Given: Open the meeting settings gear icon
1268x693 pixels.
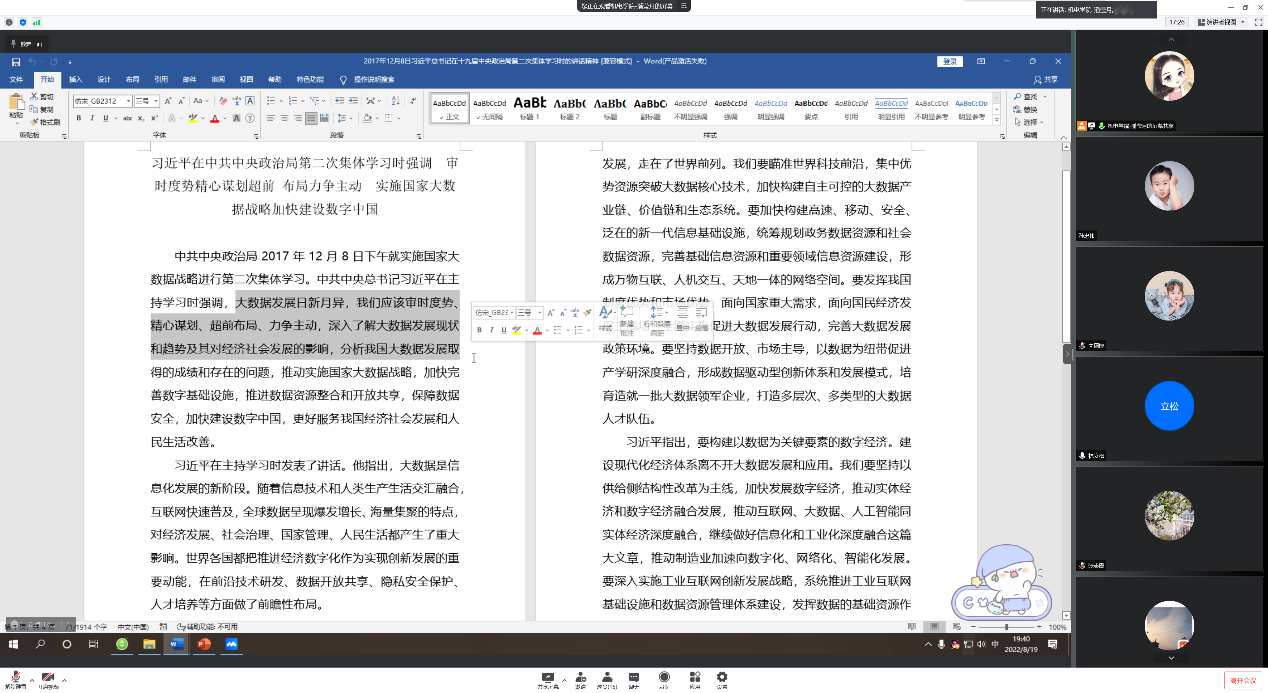Looking at the screenshot, I should coord(722,678).
